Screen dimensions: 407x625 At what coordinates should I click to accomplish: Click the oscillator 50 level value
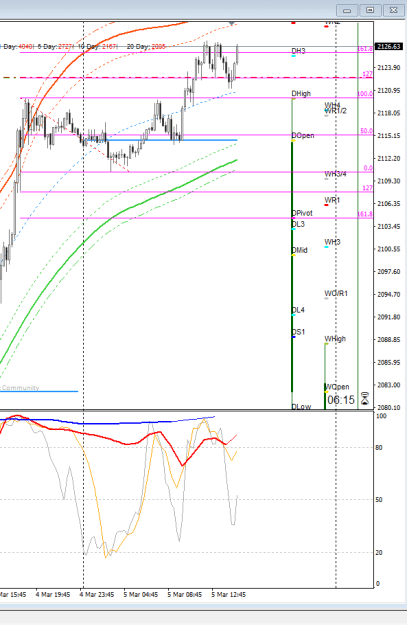coord(379,500)
